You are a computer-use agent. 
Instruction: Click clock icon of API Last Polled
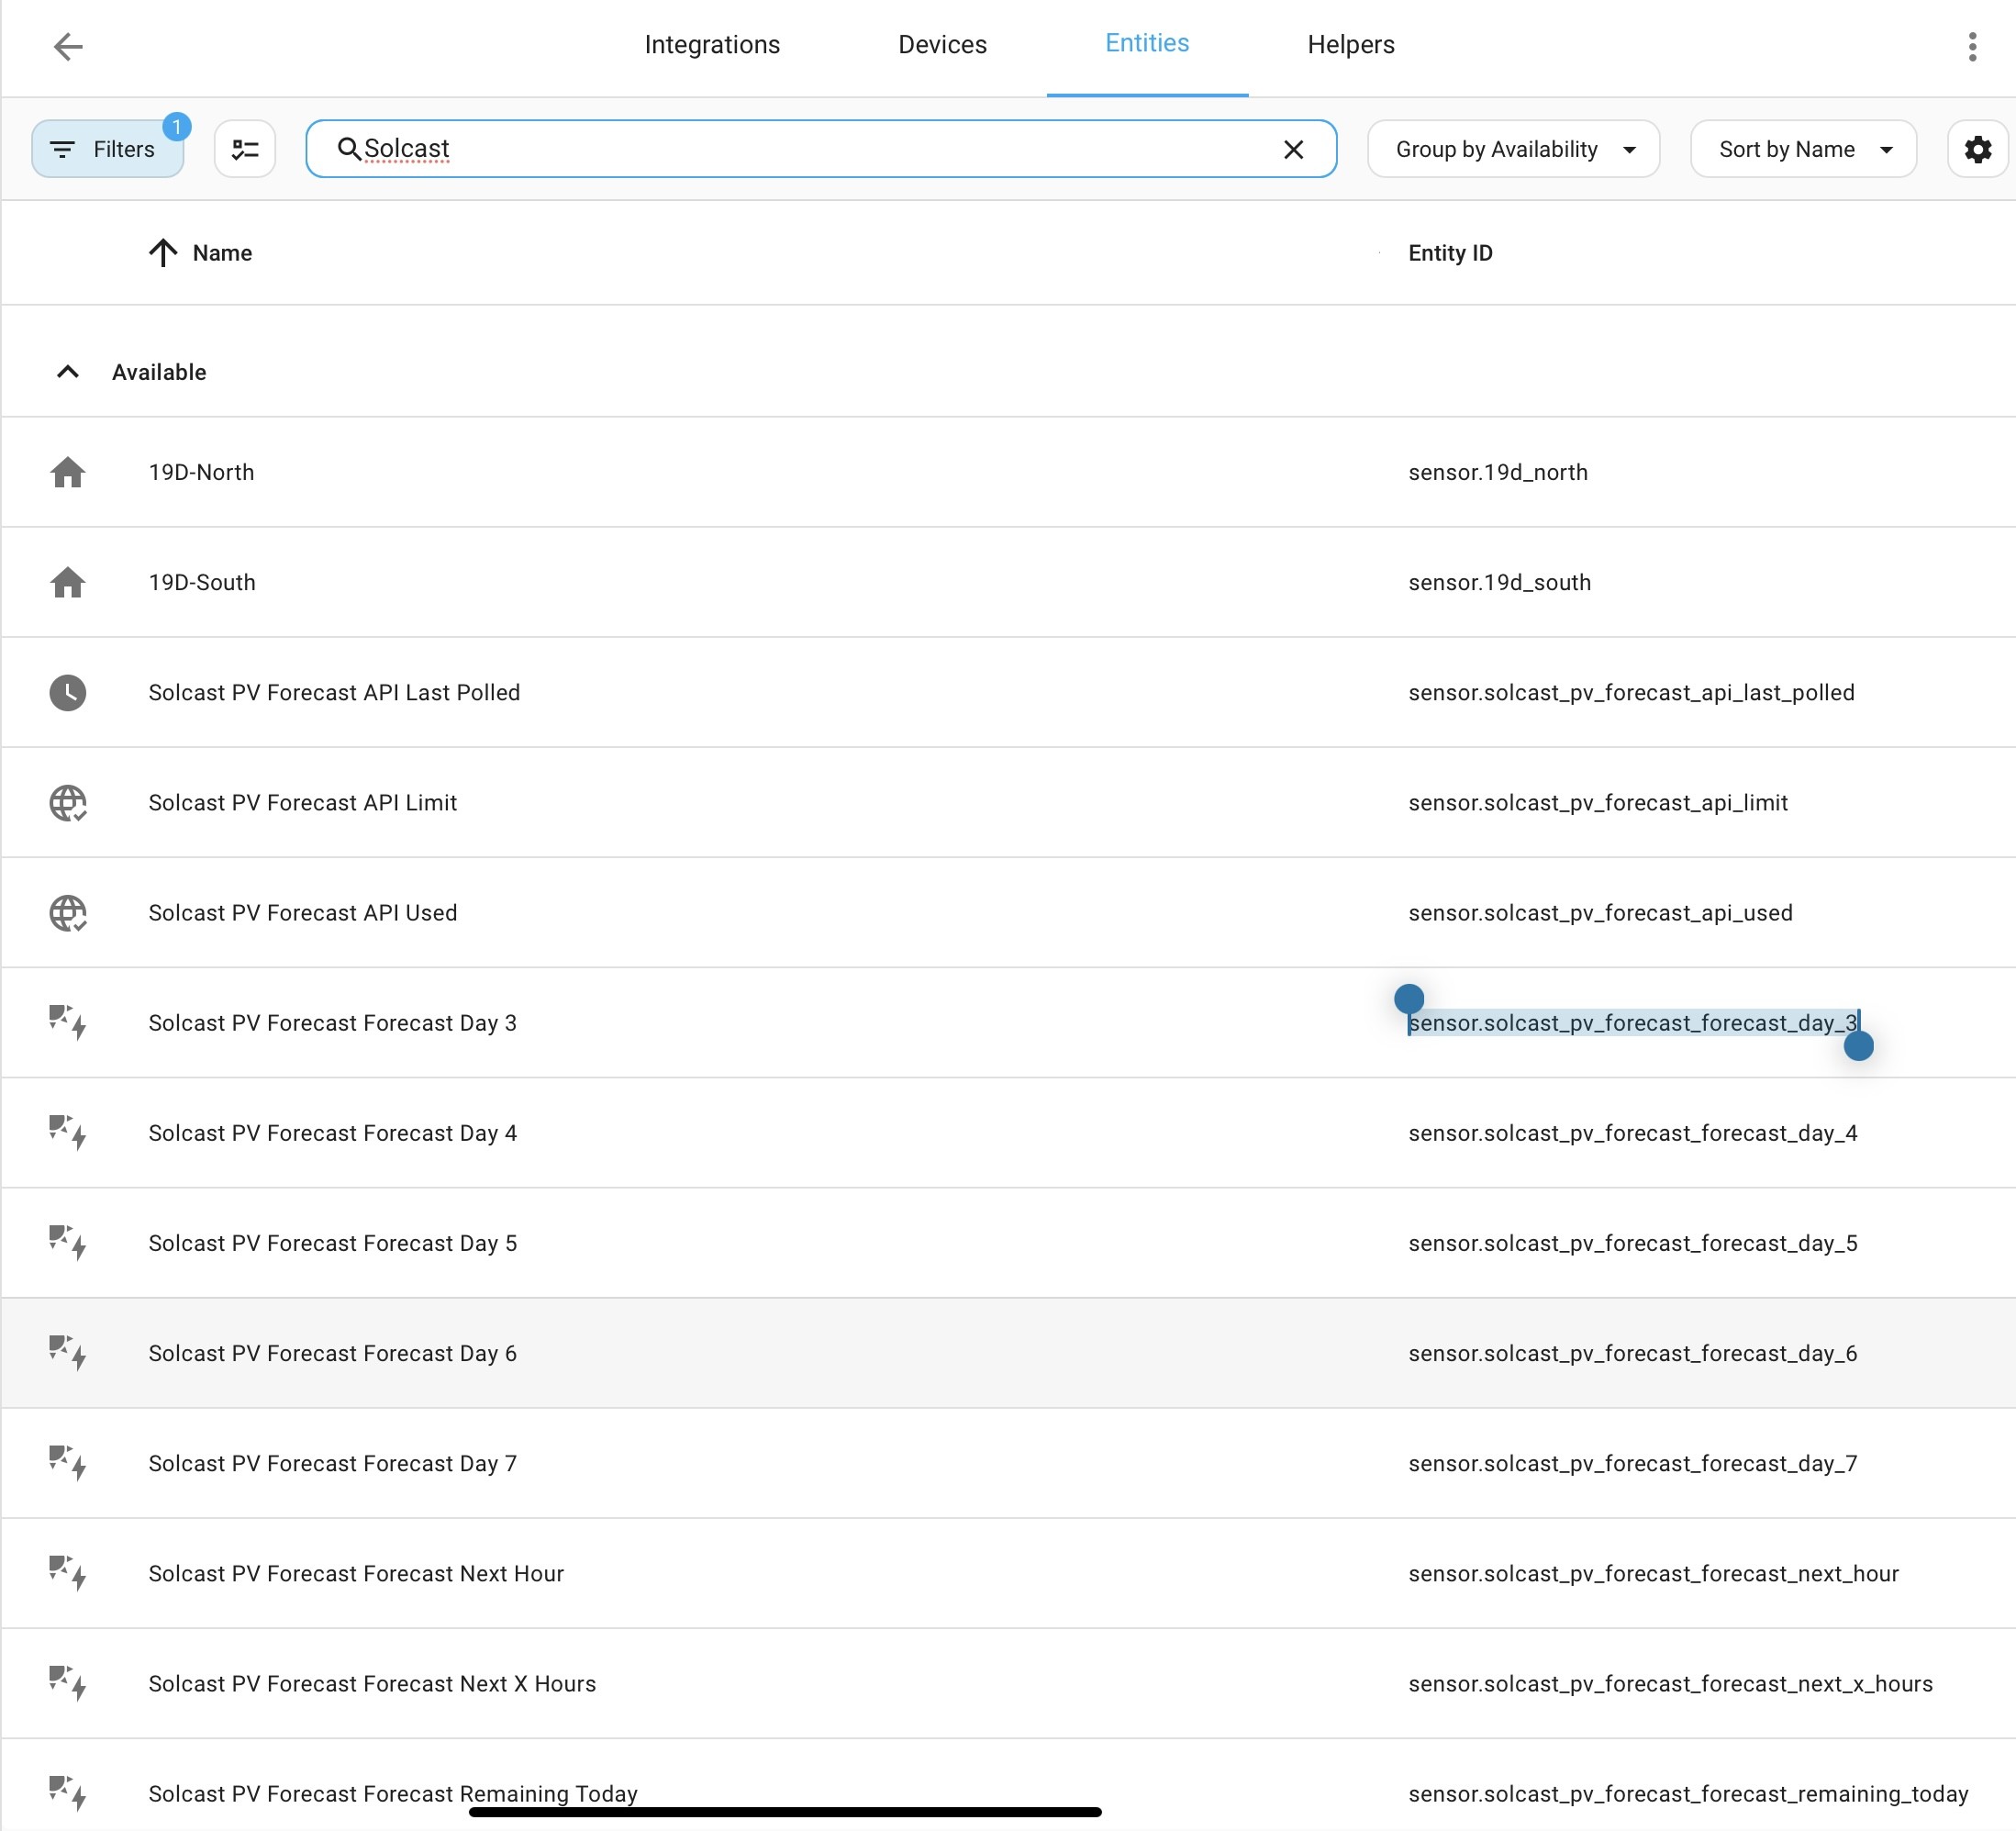68,692
